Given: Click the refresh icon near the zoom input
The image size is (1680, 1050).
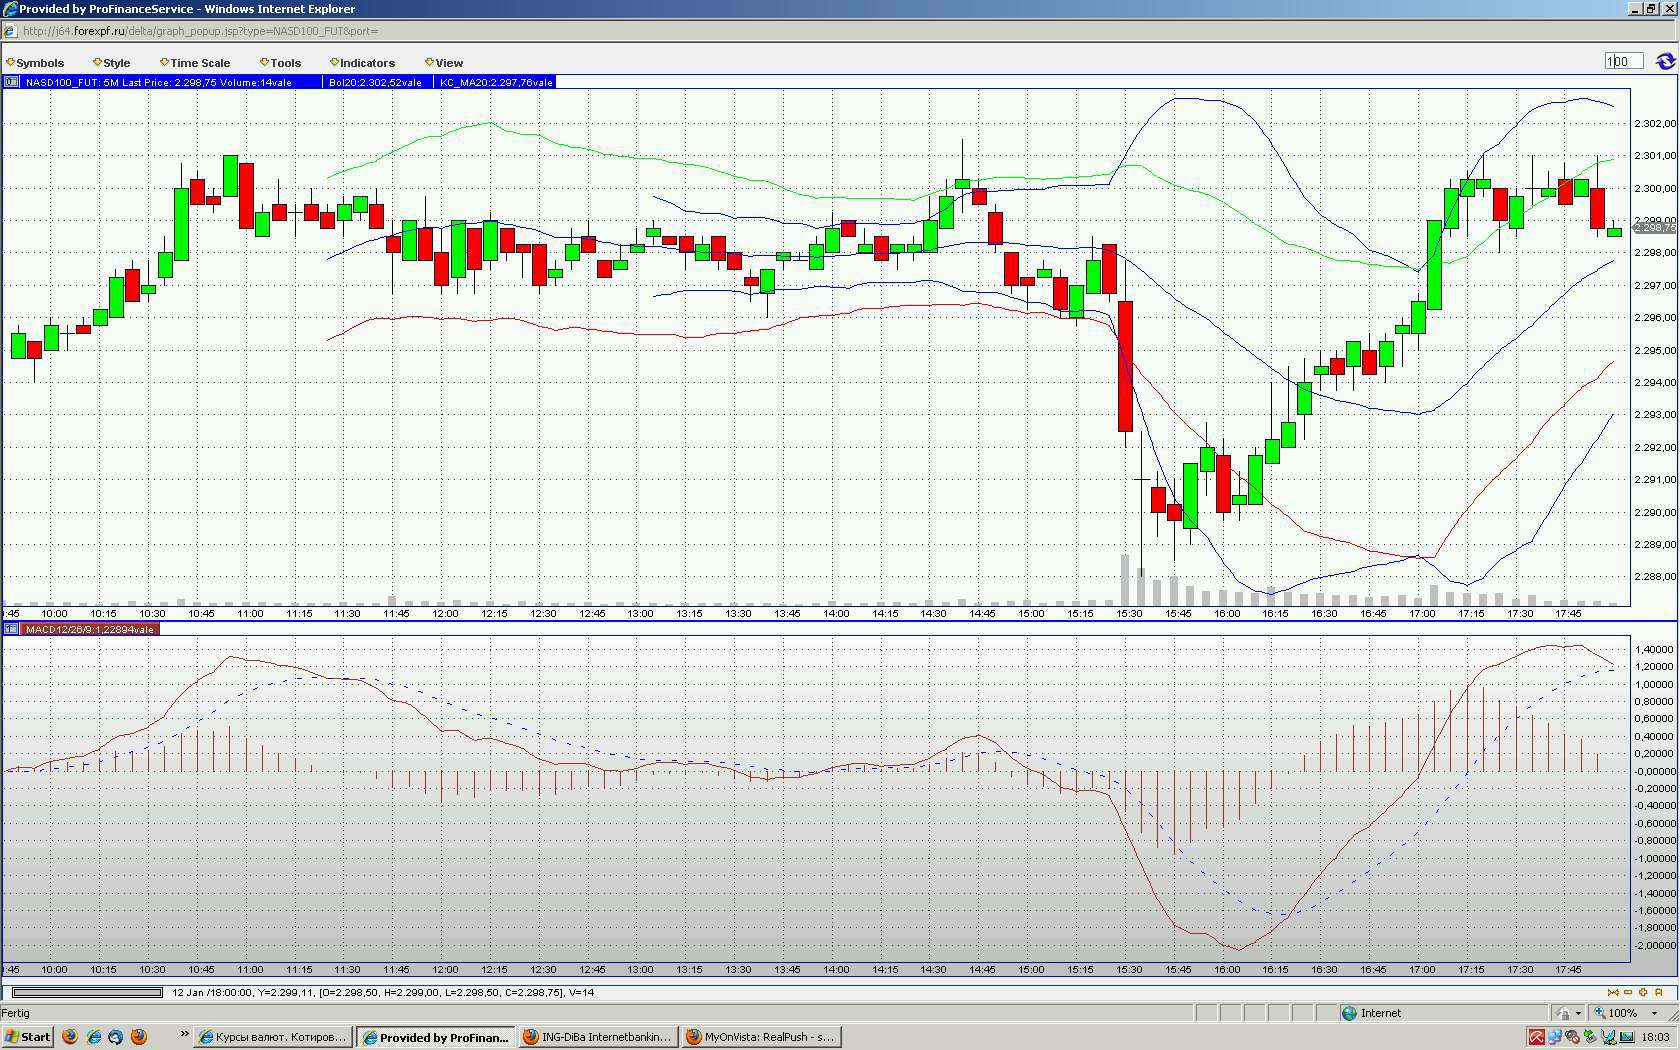Looking at the screenshot, I should click(1664, 62).
